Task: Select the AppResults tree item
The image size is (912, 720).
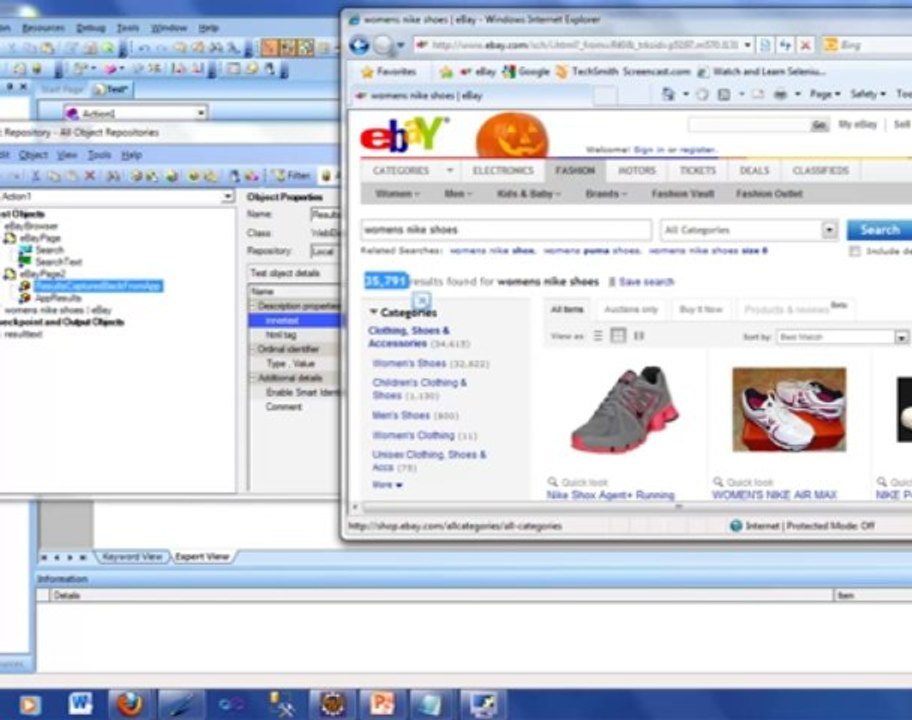Action: (58, 298)
